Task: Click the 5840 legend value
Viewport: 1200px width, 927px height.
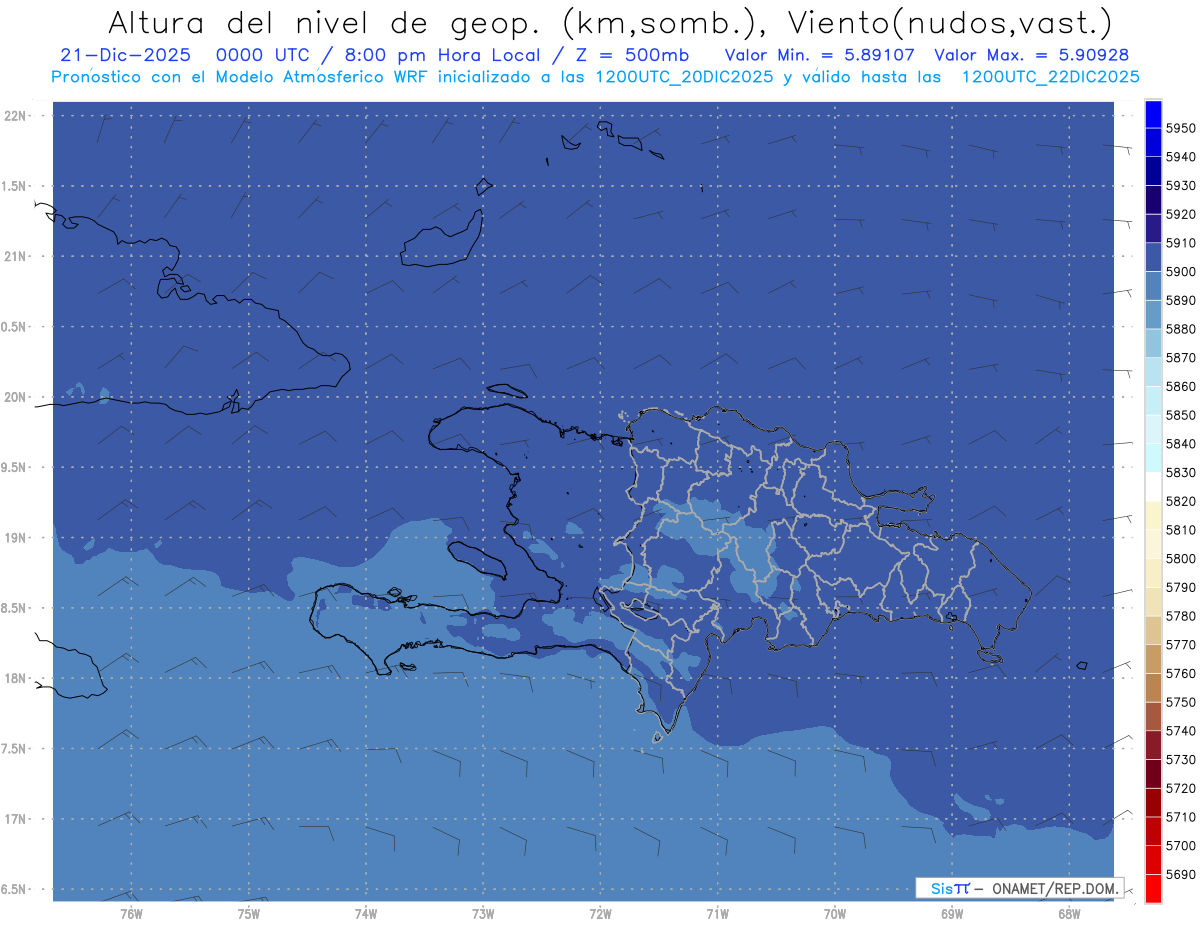Action: pyautogui.click(x=1180, y=444)
